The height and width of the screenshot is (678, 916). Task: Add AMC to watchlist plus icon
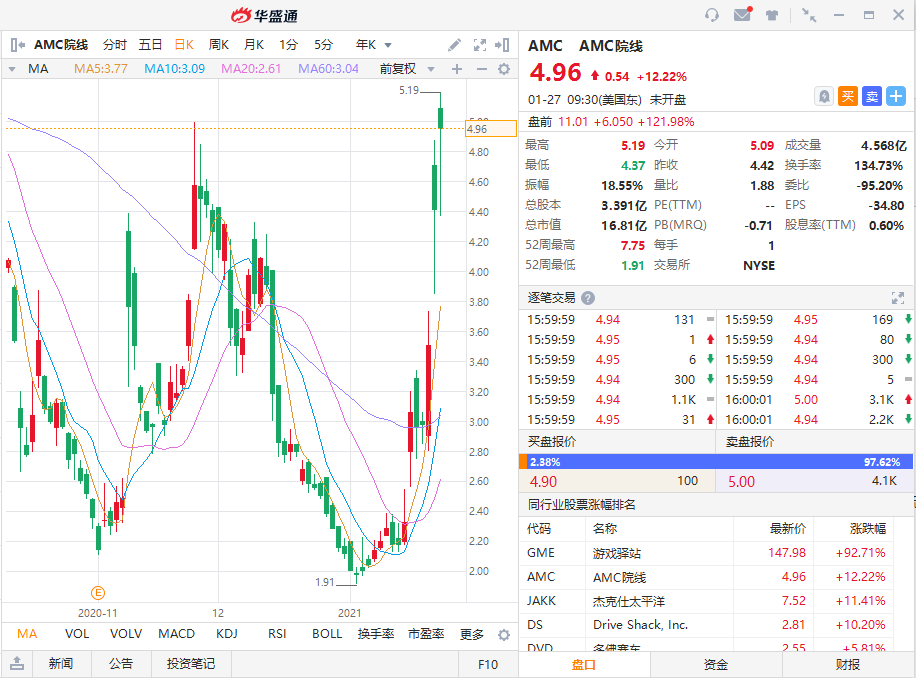[896, 96]
